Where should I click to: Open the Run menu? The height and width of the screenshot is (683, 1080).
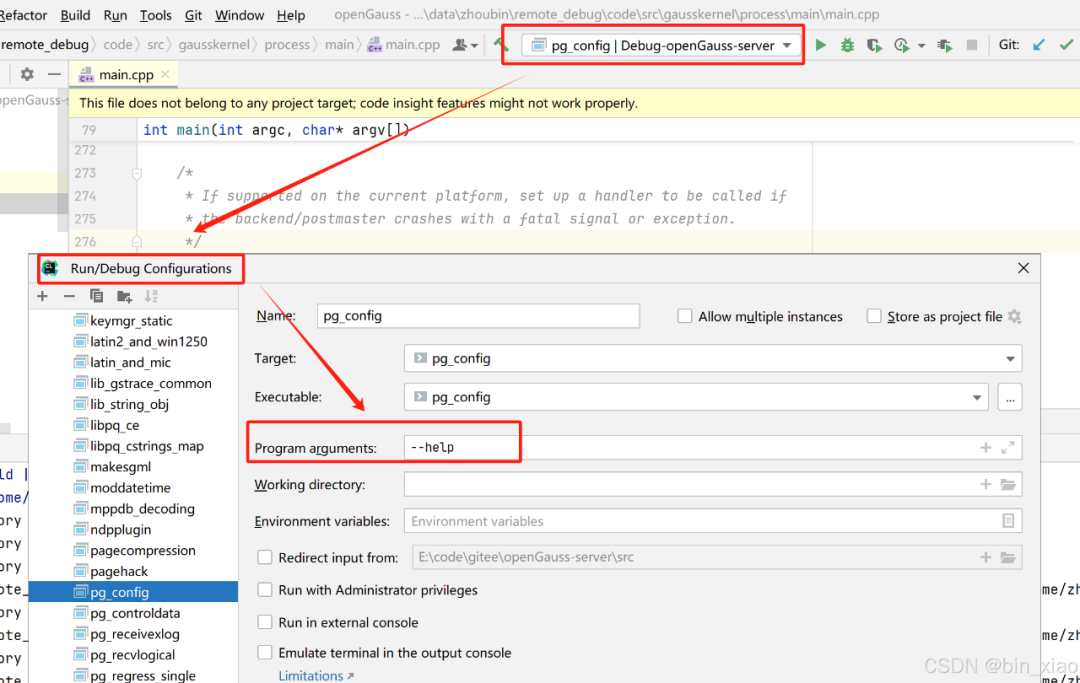[x=115, y=15]
